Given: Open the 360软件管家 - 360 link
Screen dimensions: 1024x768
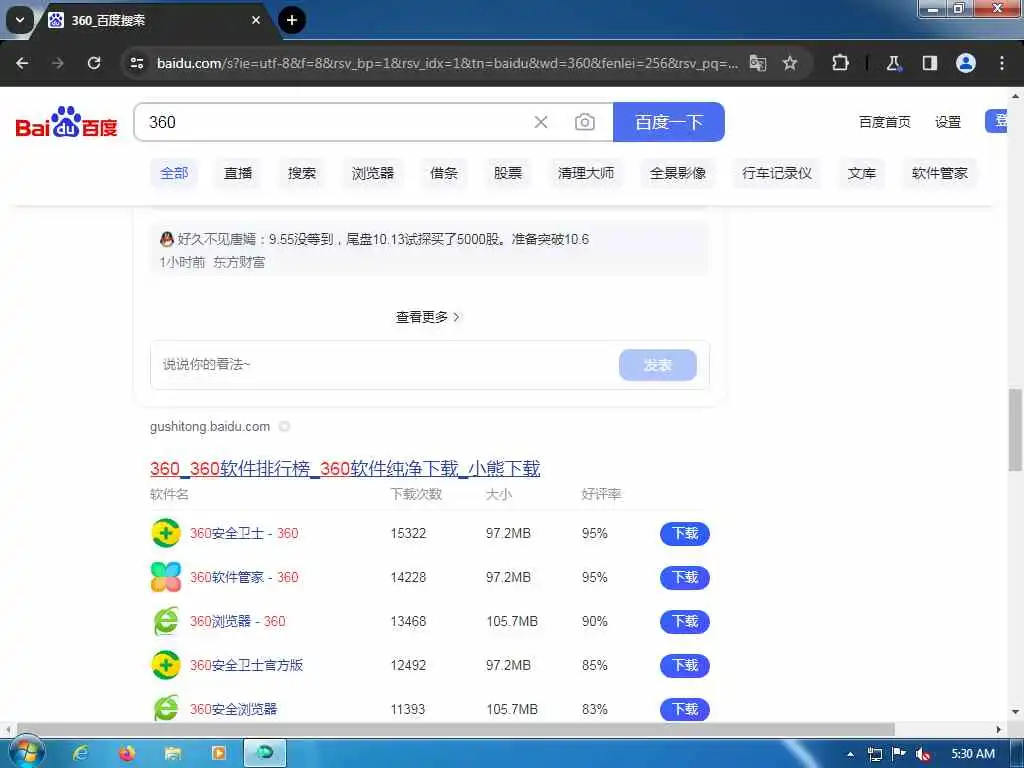Looking at the screenshot, I should click(244, 577).
